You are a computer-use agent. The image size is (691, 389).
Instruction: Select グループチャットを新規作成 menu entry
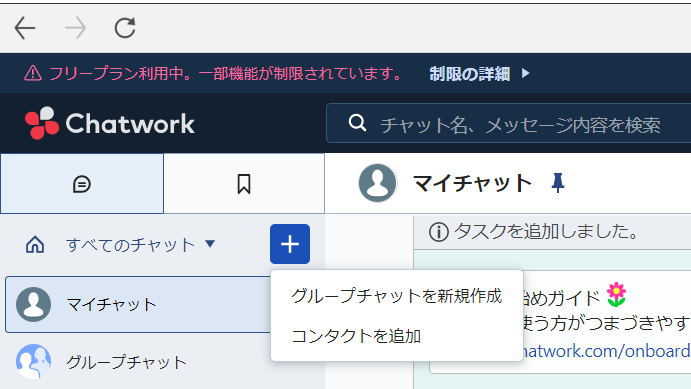397,296
